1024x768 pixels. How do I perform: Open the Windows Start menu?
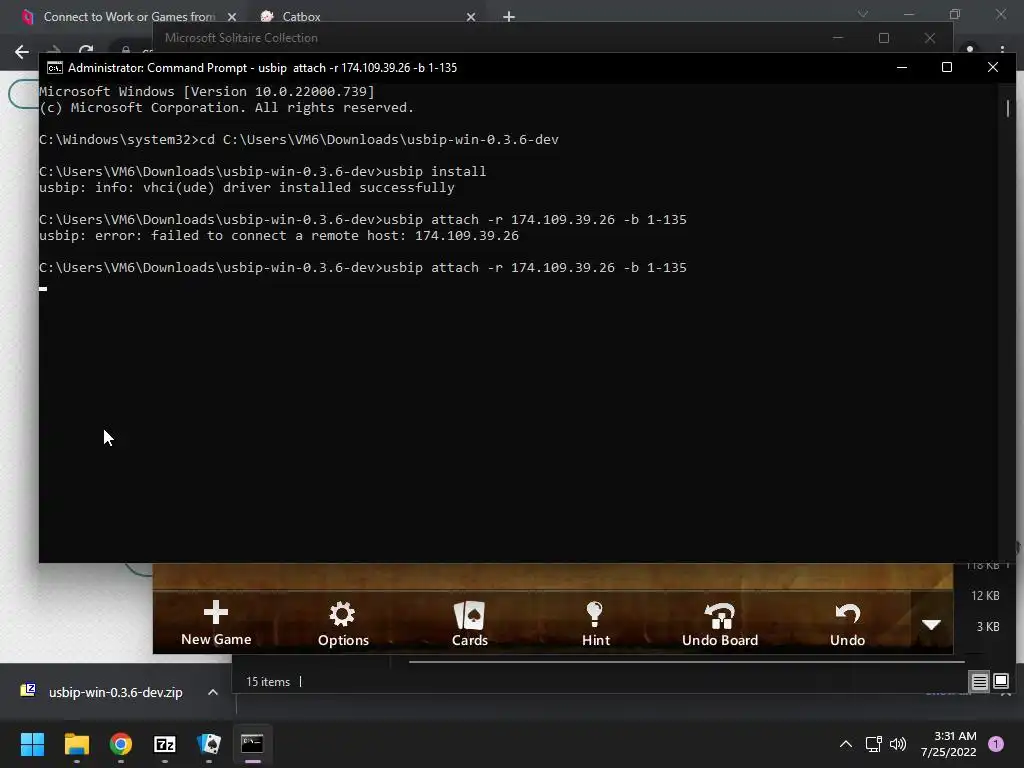pyautogui.click(x=32, y=744)
